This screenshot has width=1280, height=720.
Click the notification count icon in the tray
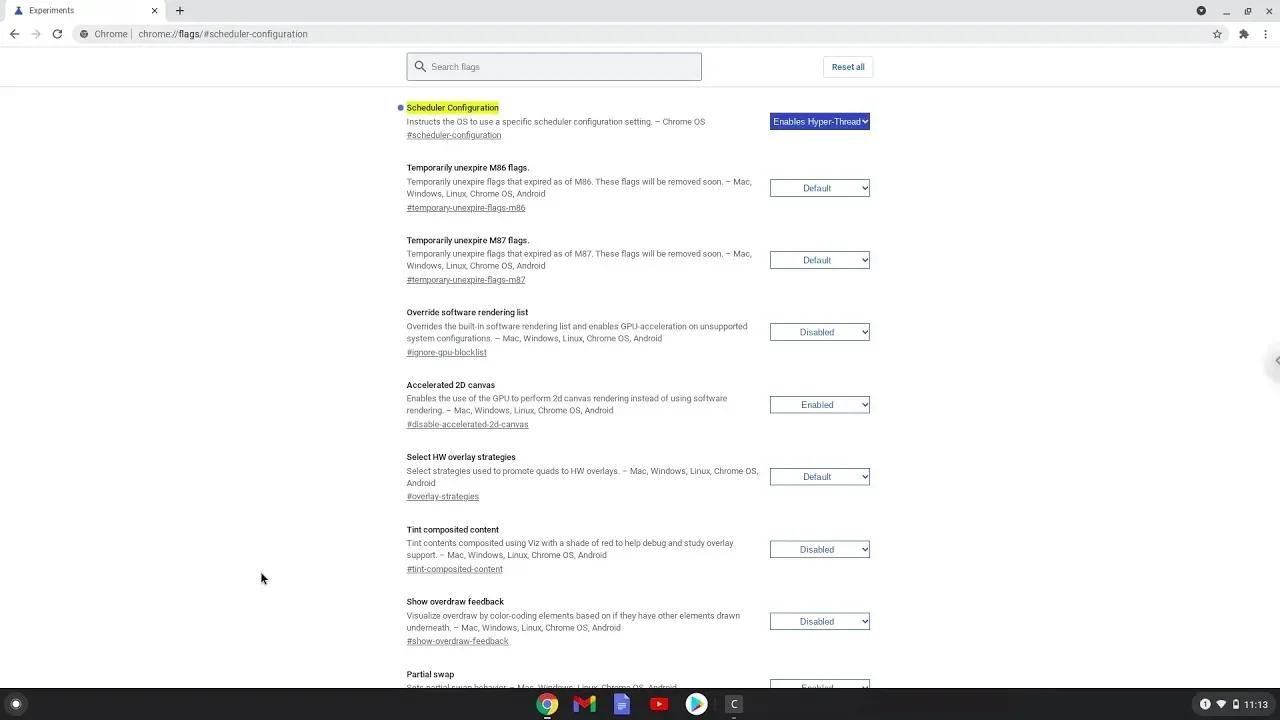coord(1205,704)
